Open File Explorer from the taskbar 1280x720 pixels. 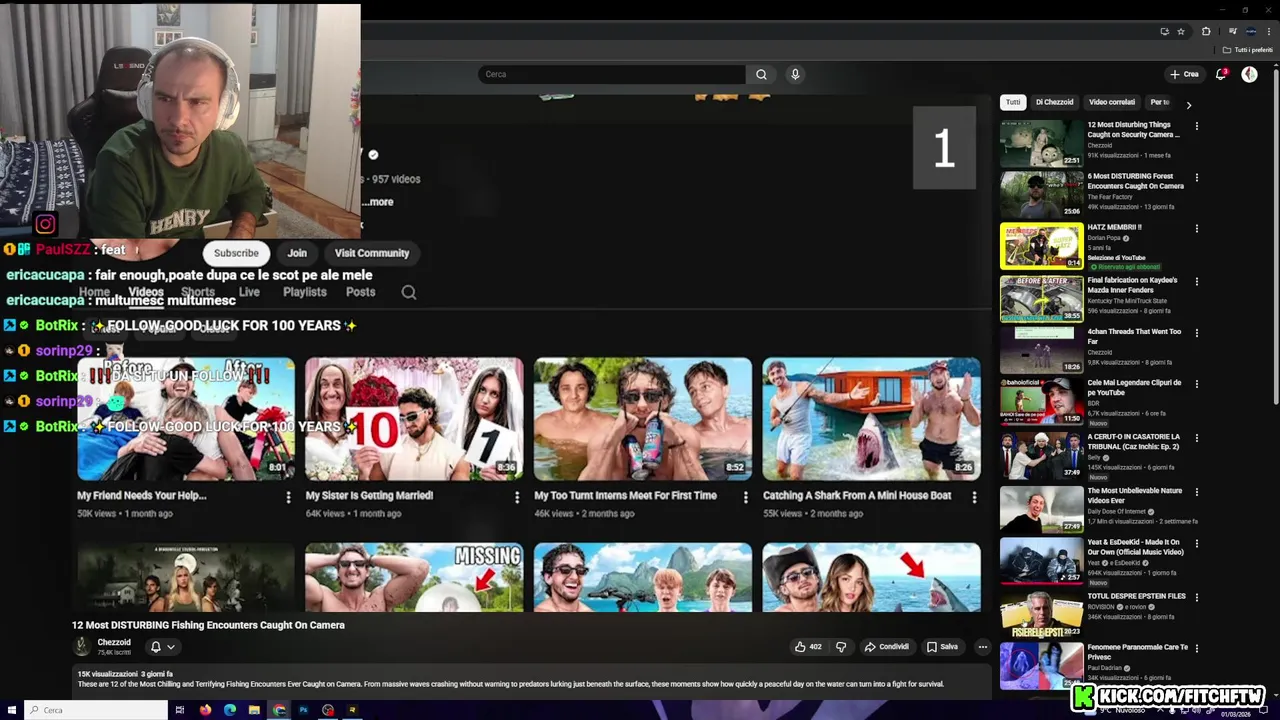coord(254,710)
